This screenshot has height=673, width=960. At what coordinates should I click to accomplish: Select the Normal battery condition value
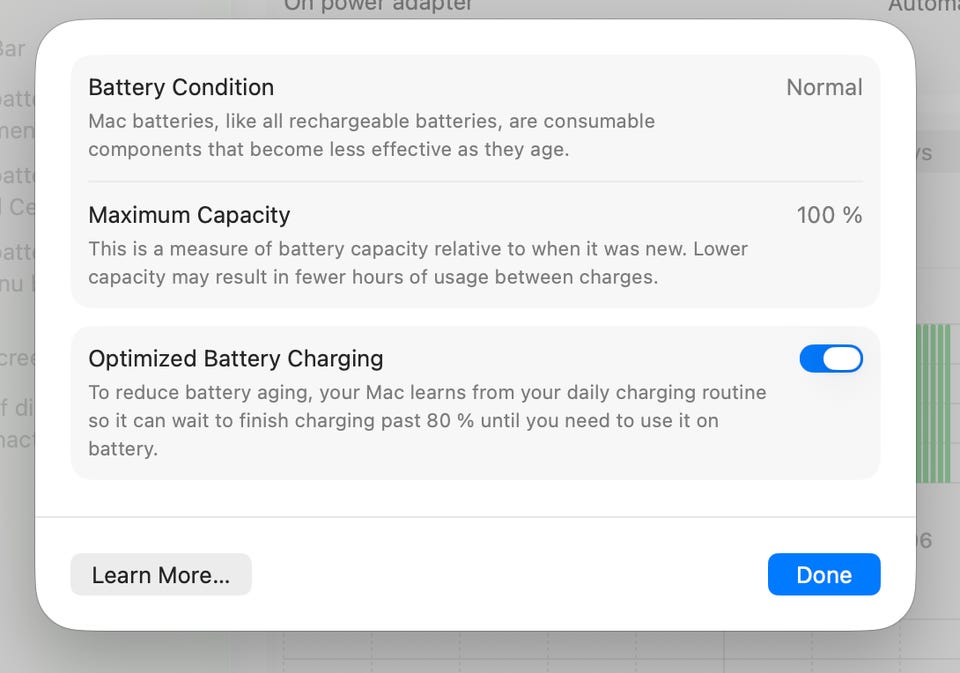click(x=824, y=87)
